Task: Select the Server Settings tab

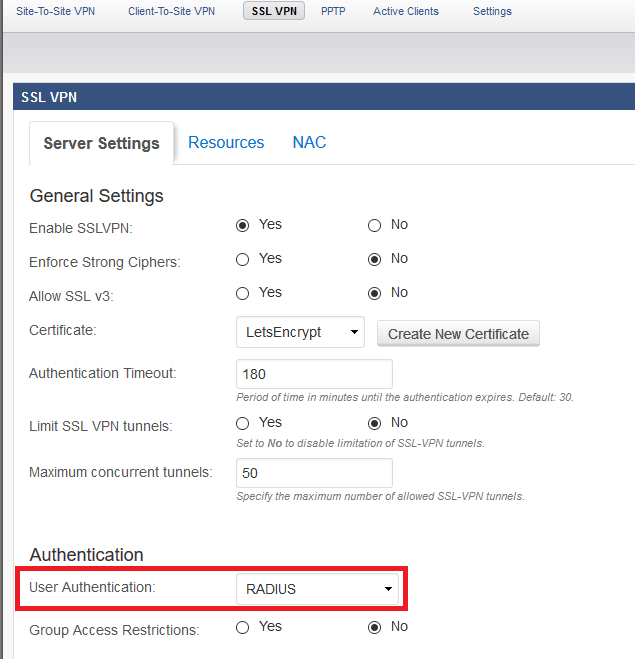Action: pyautogui.click(x=101, y=143)
